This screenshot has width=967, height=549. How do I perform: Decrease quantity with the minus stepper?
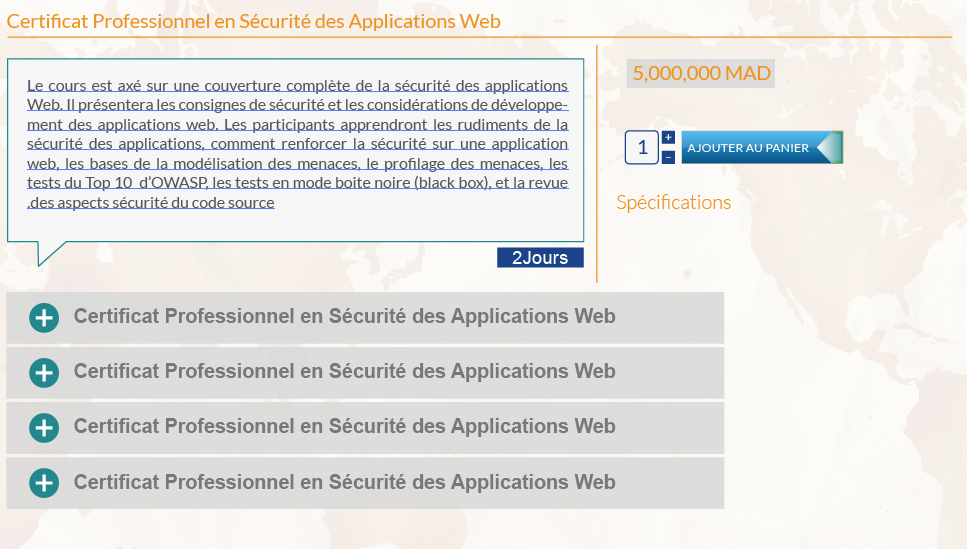(x=668, y=157)
